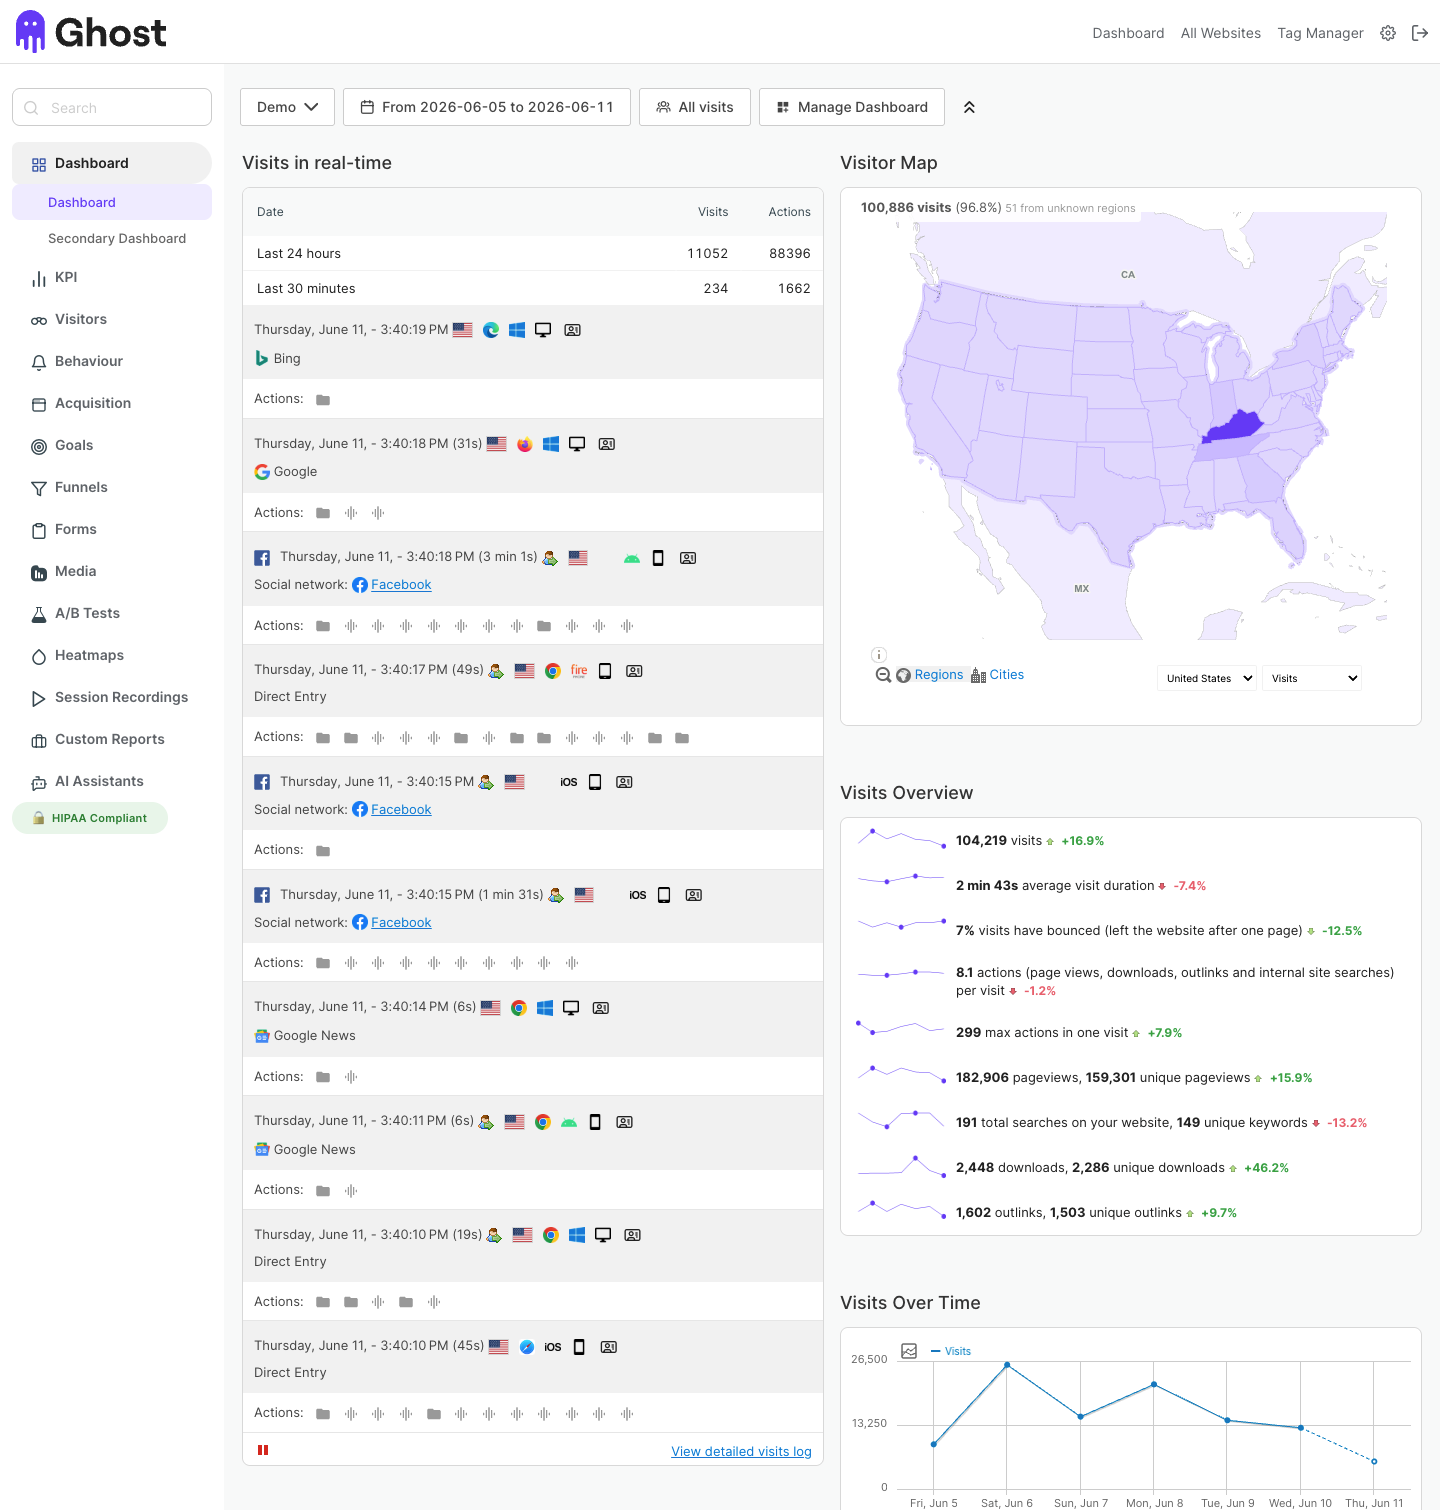Click the Last 30 minutes row
Viewport: 1440px width, 1510px height.
tap(533, 288)
